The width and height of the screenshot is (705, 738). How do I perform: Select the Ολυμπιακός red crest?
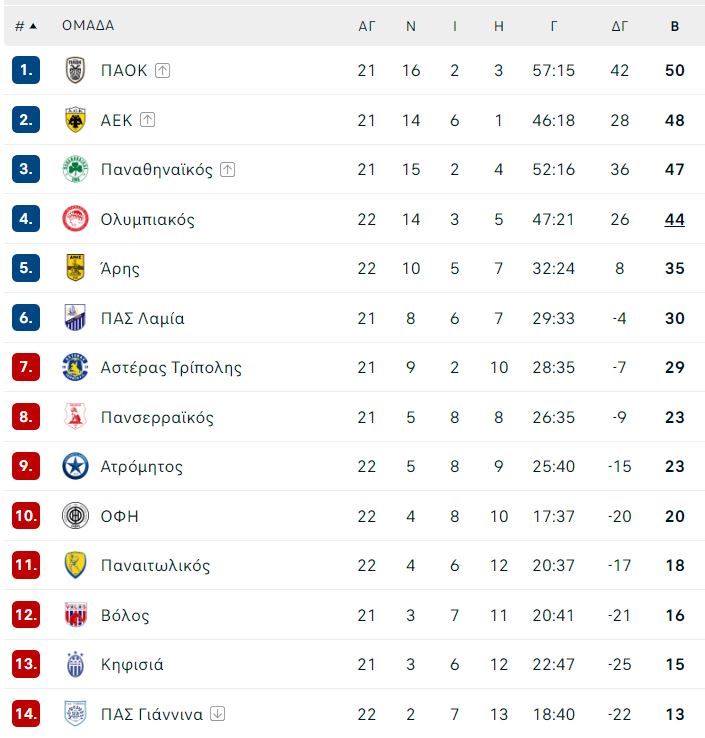(x=75, y=219)
